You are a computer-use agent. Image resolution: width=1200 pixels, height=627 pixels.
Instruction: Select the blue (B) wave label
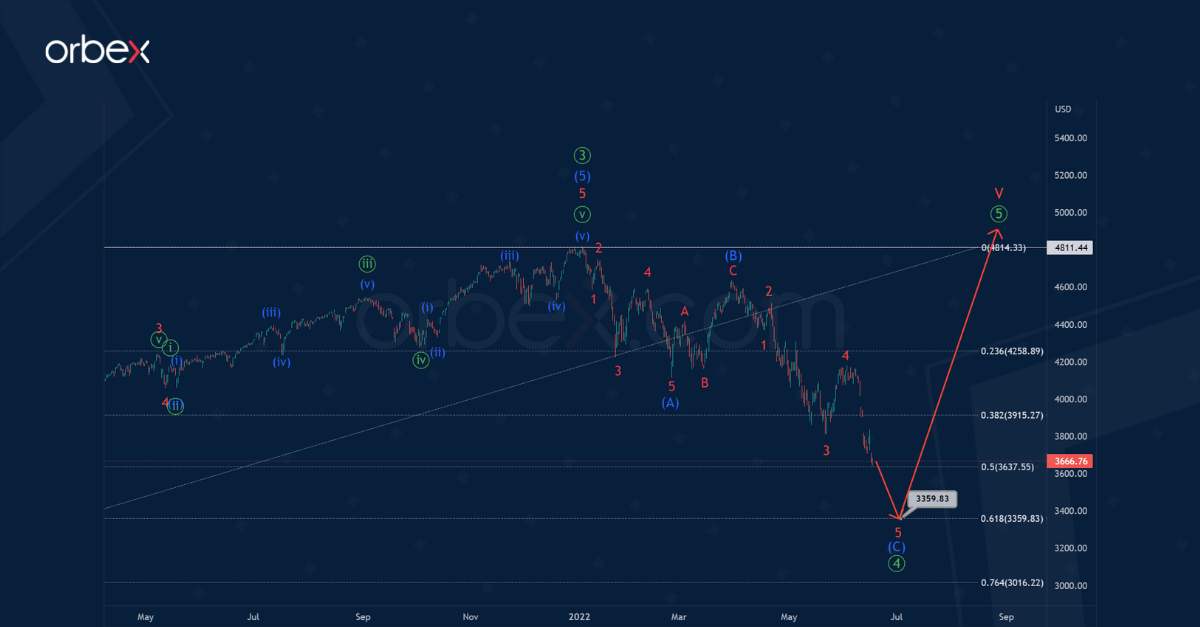click(733, 255)
